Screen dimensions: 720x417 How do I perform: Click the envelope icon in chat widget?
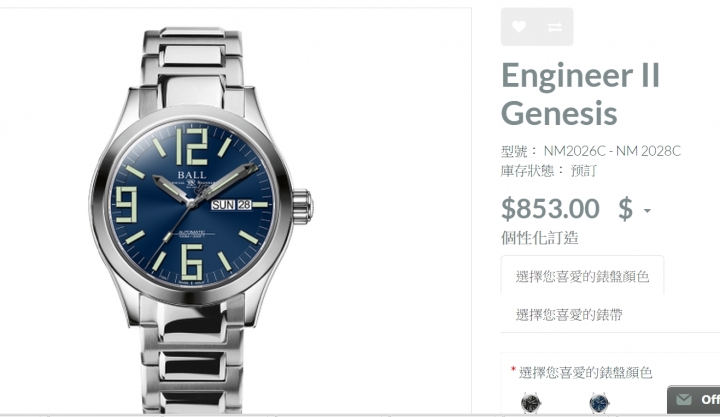[x=684, y=399]
